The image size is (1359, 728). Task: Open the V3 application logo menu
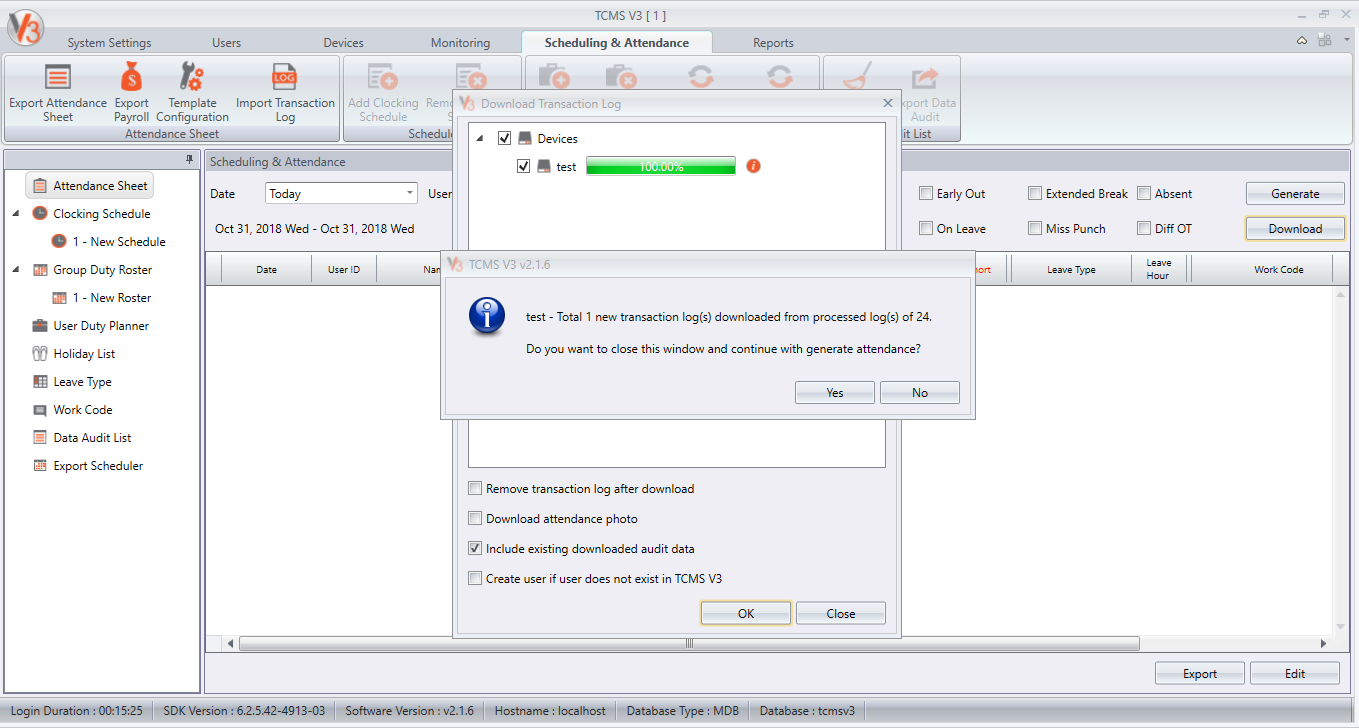pos(26,27)
